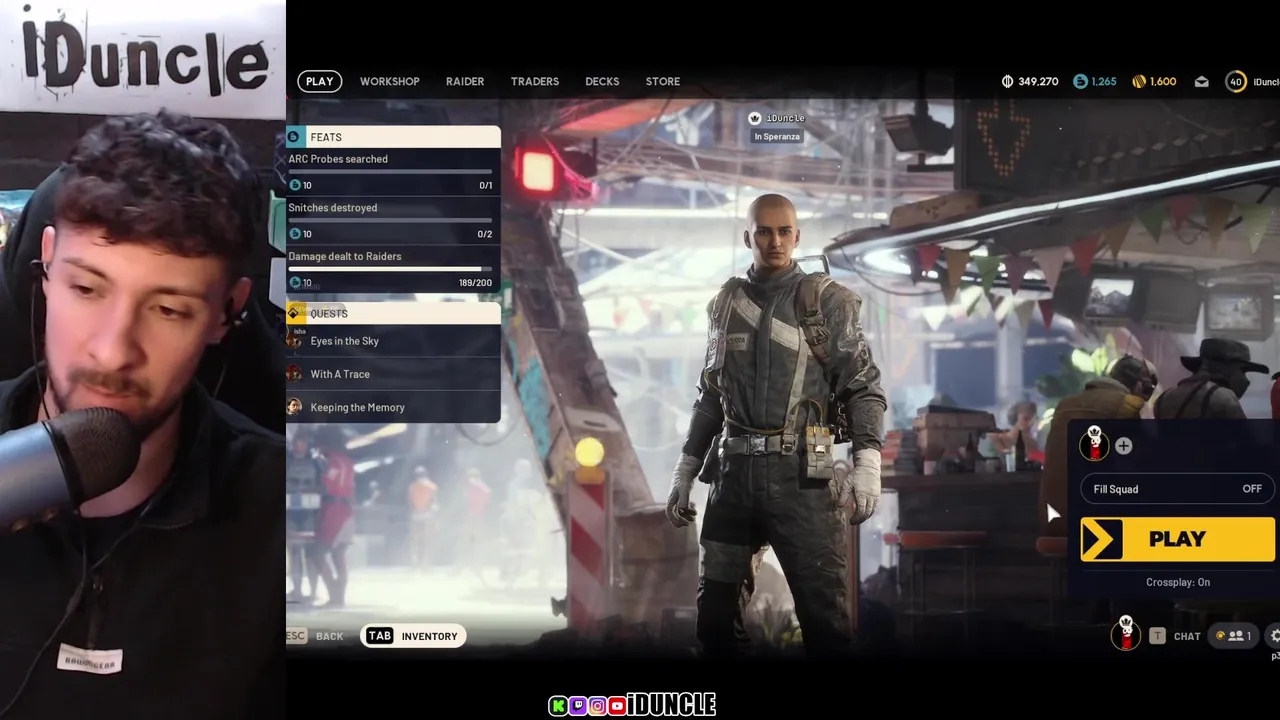Click the level 40 progress ring

(x=1236, y=82)
